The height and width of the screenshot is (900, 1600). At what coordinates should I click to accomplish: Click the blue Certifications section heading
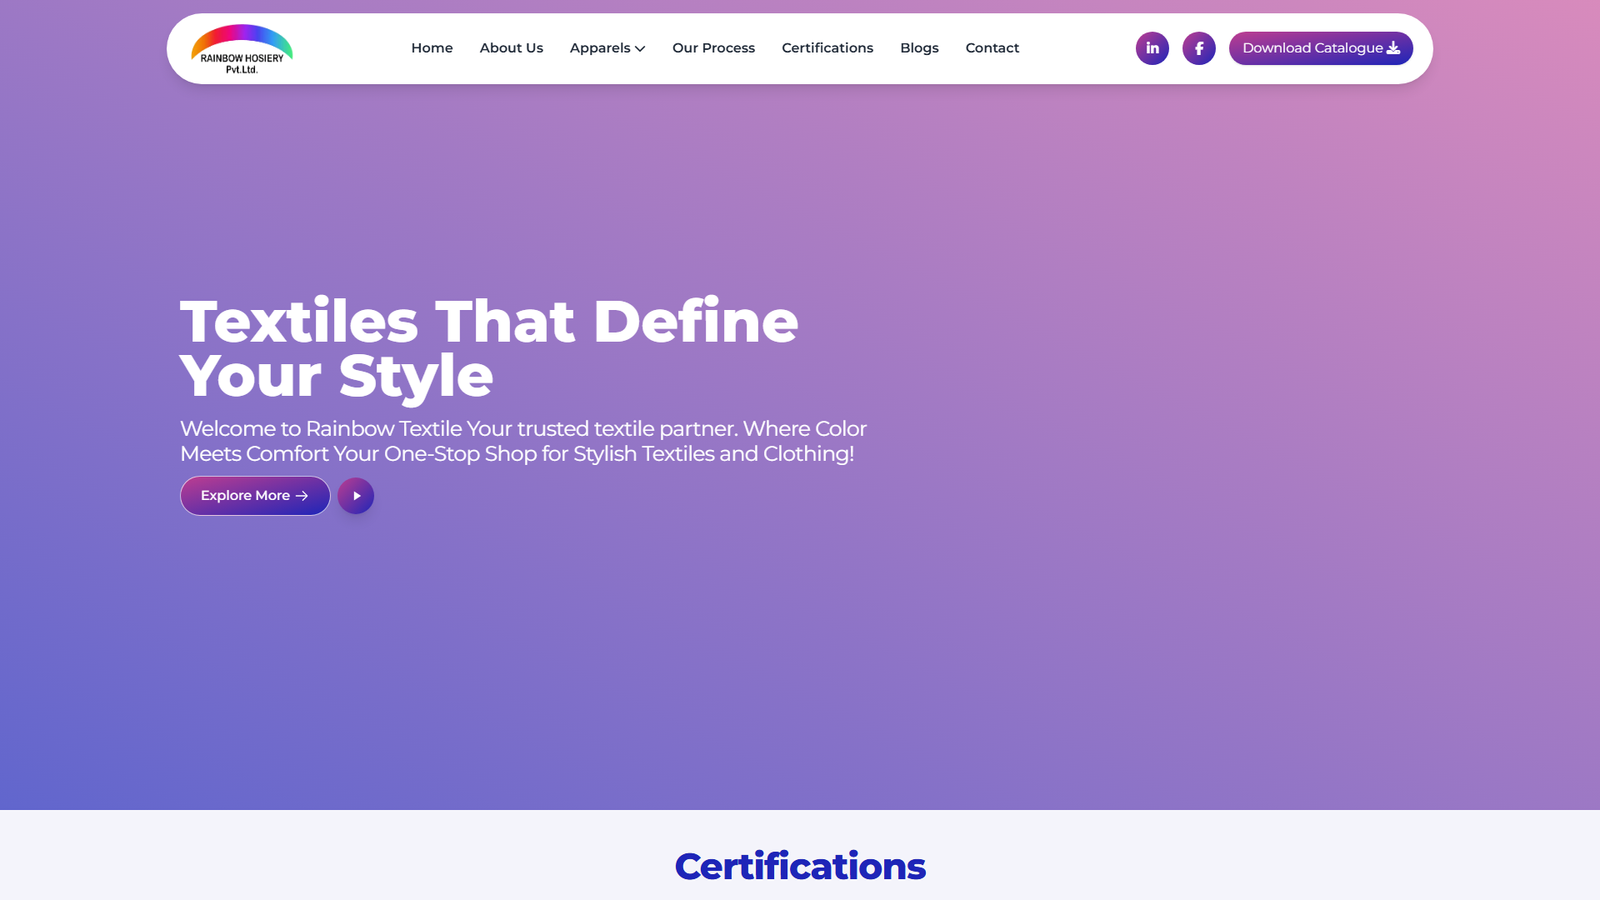pos(800,866)
